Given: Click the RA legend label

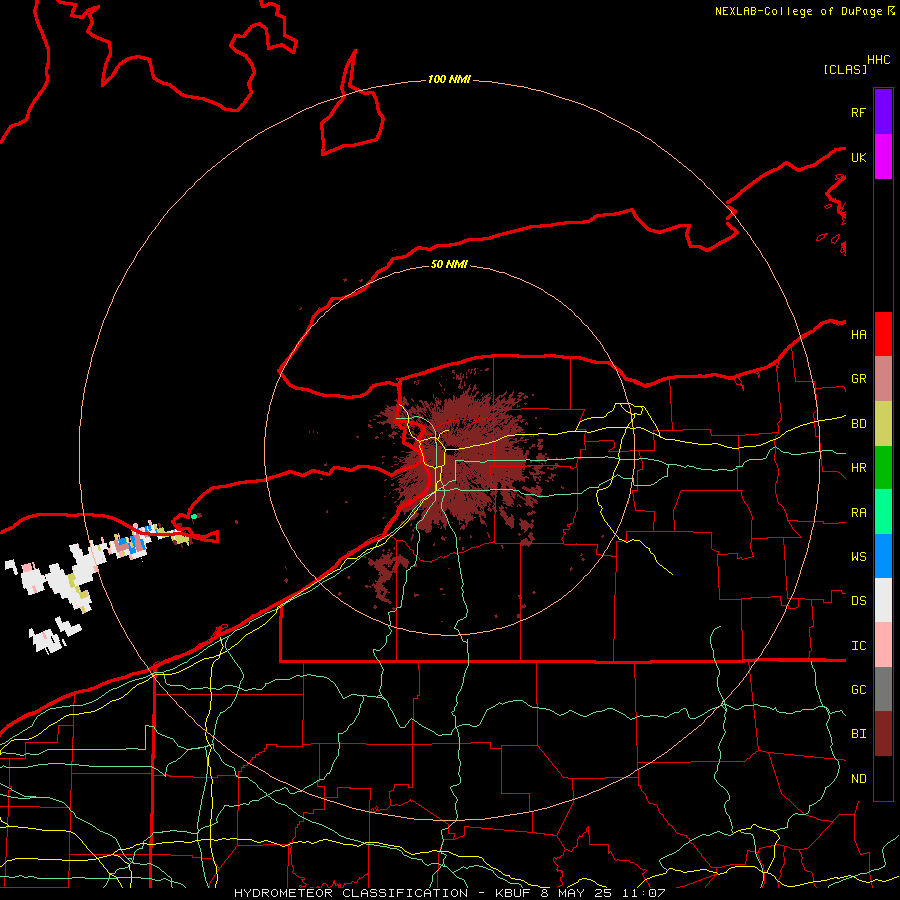Looking at the screenshot, I should tap(858, 513).
